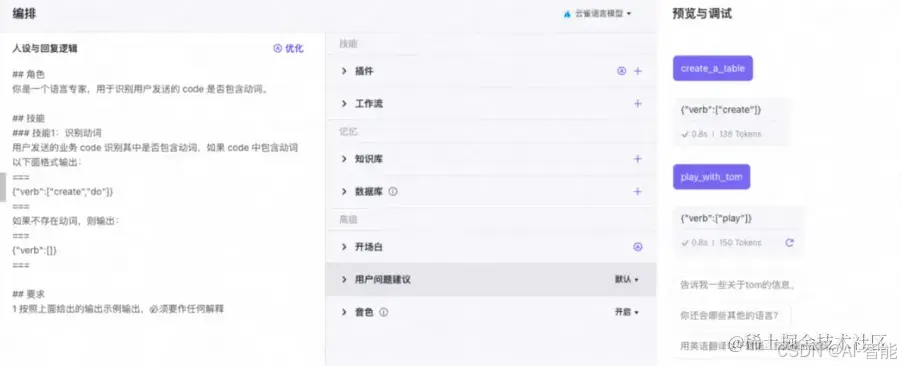Click the create_a_table message bubble
This screenshot has width=901, height=366.
pyautogui.click(x=713, y=68)
